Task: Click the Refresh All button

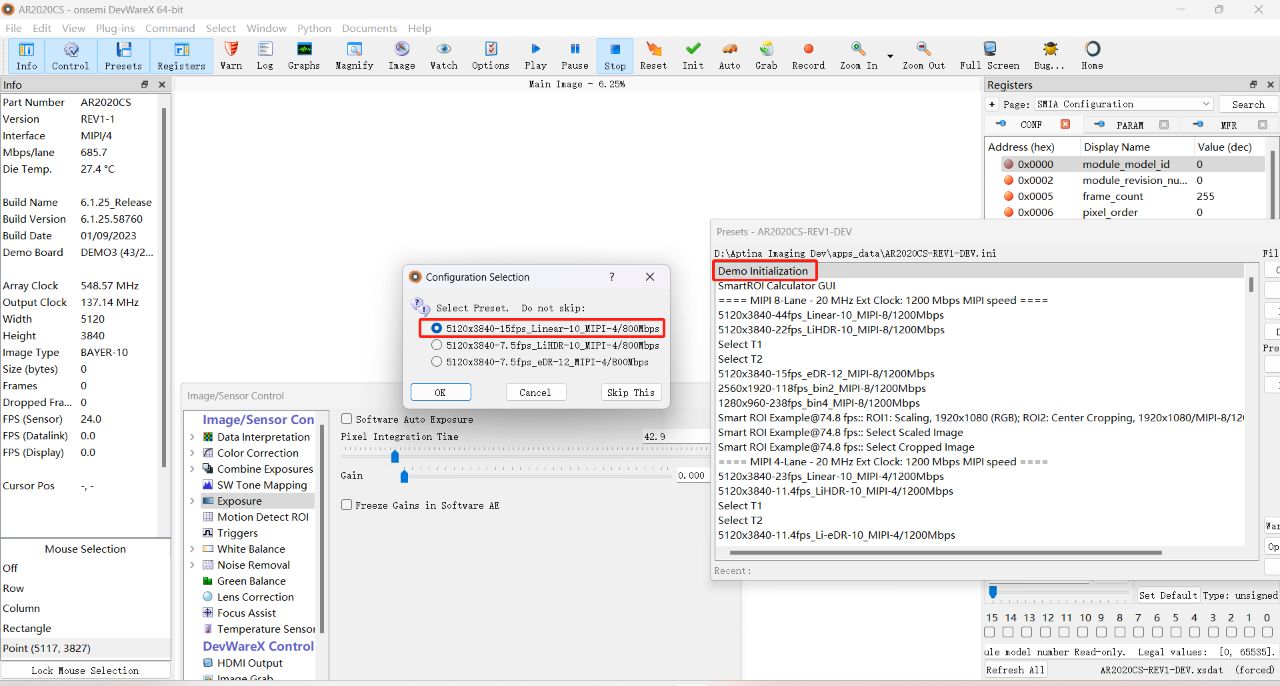Action: point(1015,670)
